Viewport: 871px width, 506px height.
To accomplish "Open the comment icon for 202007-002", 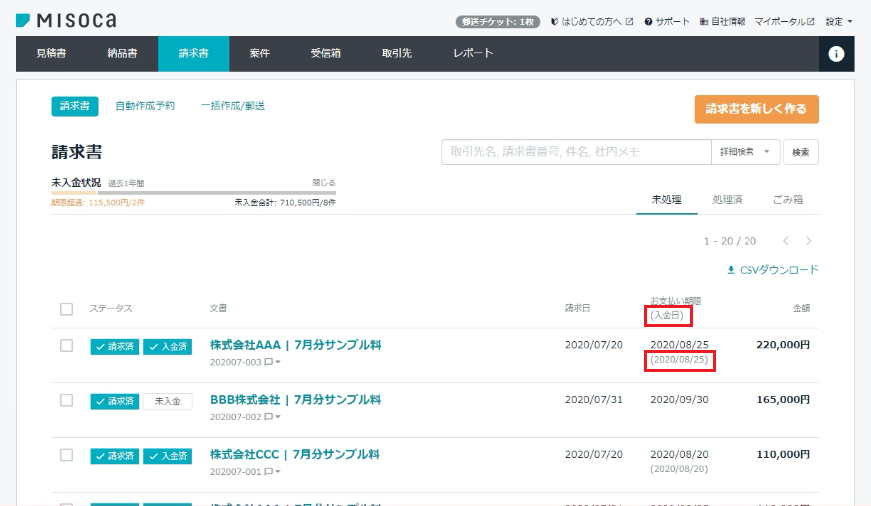I will click(x=268, y=417).
